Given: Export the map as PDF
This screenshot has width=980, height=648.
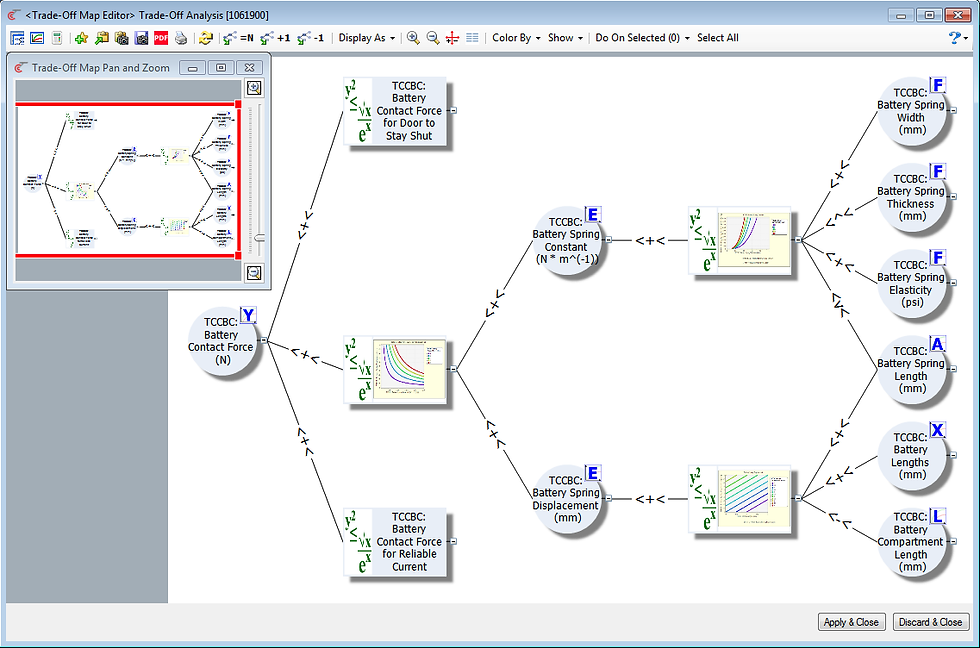Looking at the screenshot, I should [x=161, y=38].
